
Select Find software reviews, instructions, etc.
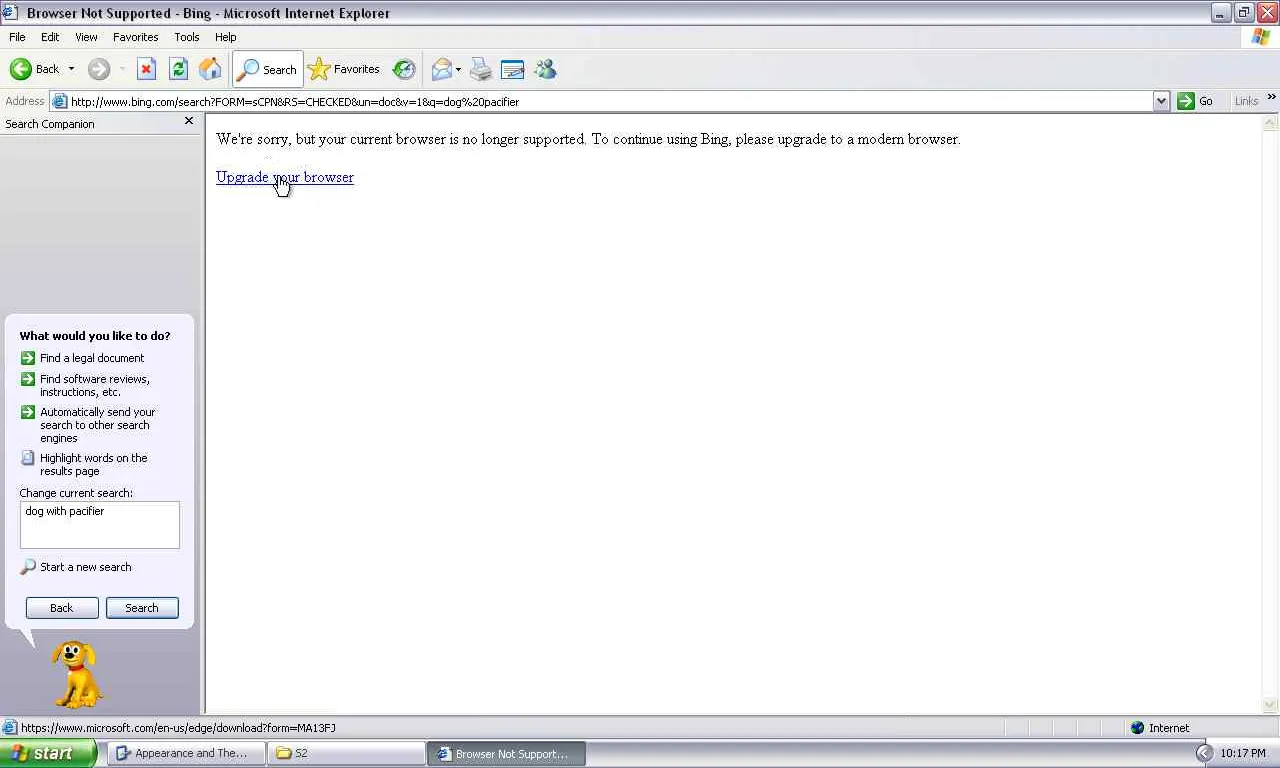(x=95, y=385)
